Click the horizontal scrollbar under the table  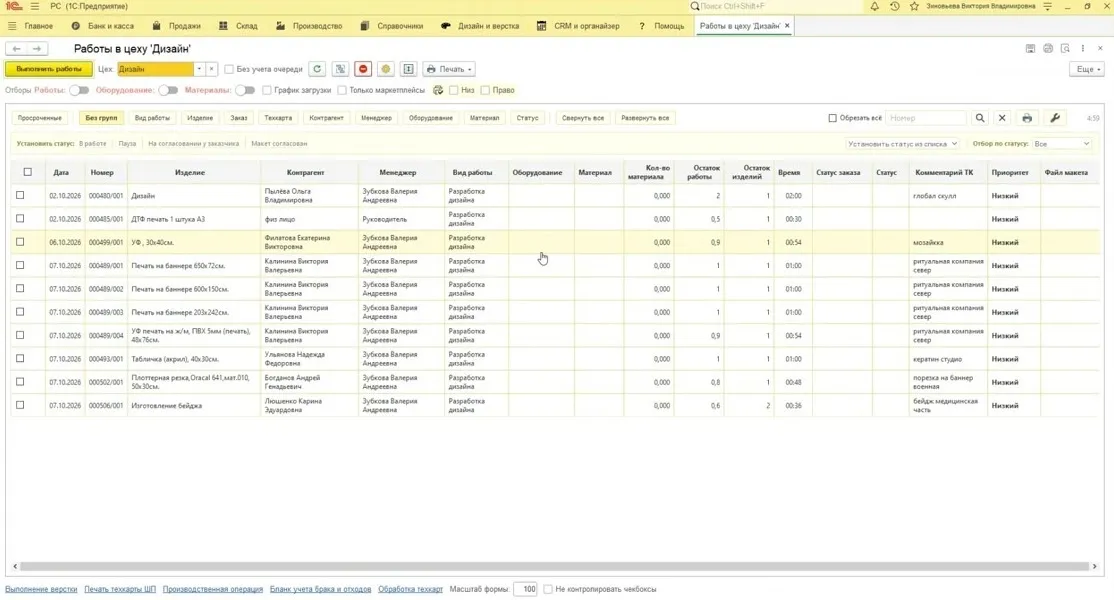(x=554, y=566)
